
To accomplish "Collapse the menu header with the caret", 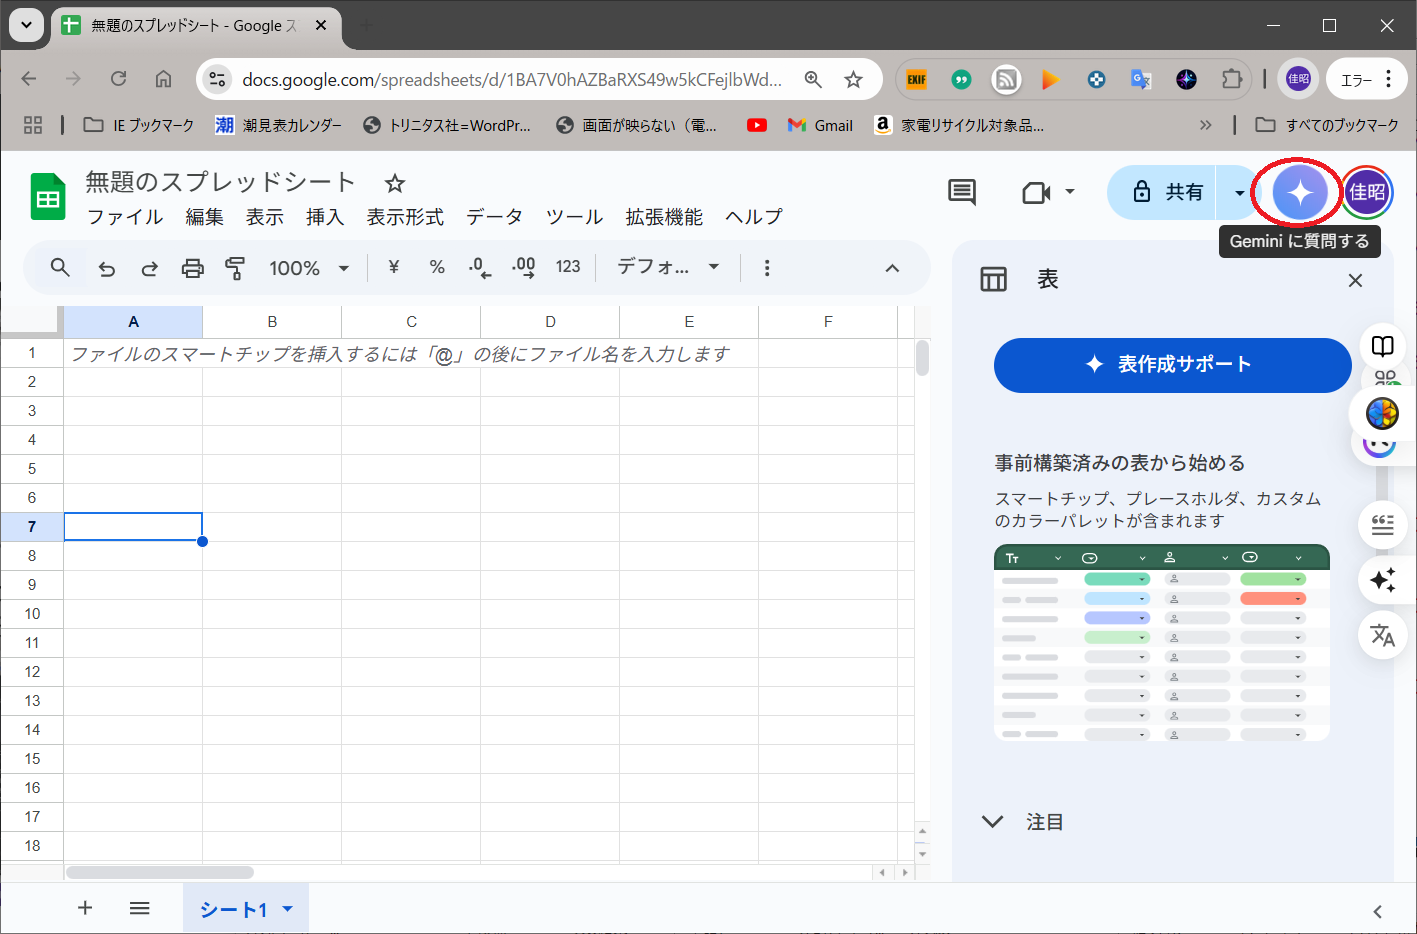I will (x=892, y=268).
